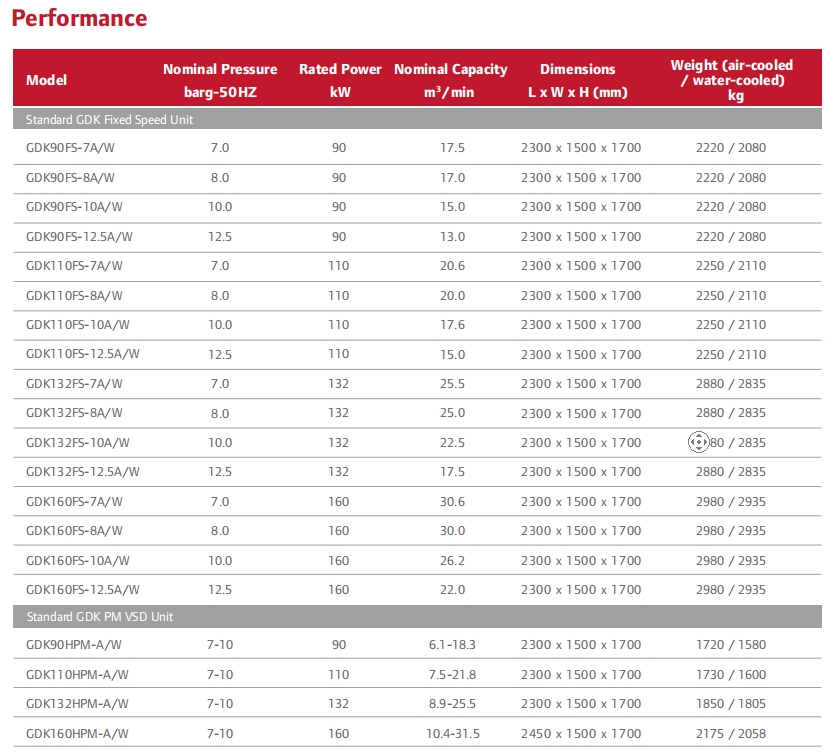The width and height of the screenshot is (833, 752).
Task: Click capacity 30.0 in GDK160FS-8A/W row
Action: [452, 531]
